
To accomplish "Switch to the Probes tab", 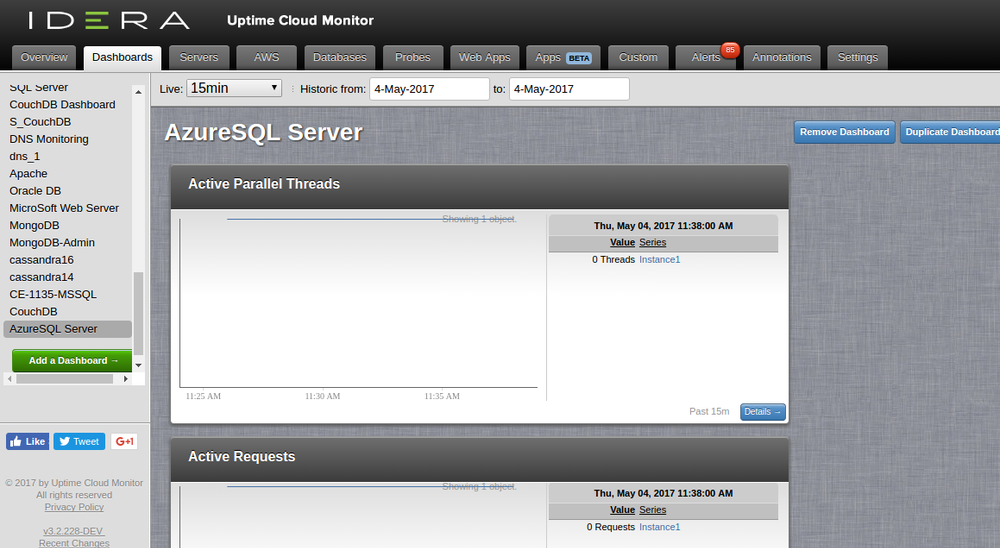I will tap(413, 57).
